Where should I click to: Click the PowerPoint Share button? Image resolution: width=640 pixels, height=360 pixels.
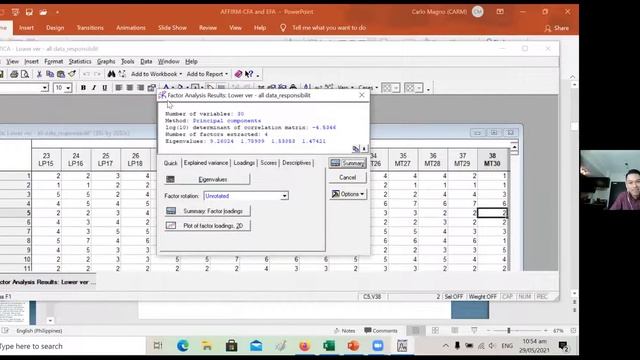coord(557,28)
